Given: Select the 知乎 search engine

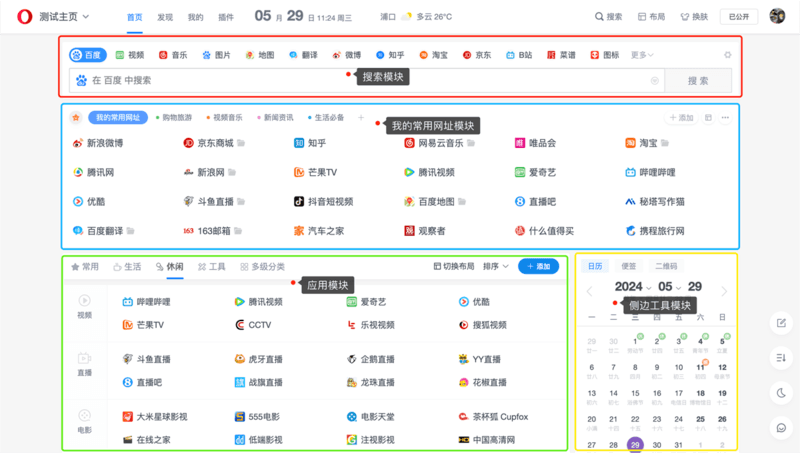Looking at the screenshot, I should (x=390, y=55).
